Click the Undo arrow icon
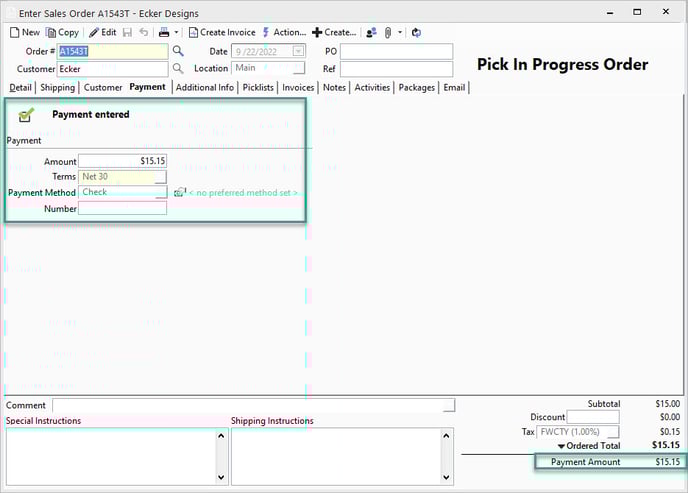The width and height of the screenshot is (688, 493). 143,32
